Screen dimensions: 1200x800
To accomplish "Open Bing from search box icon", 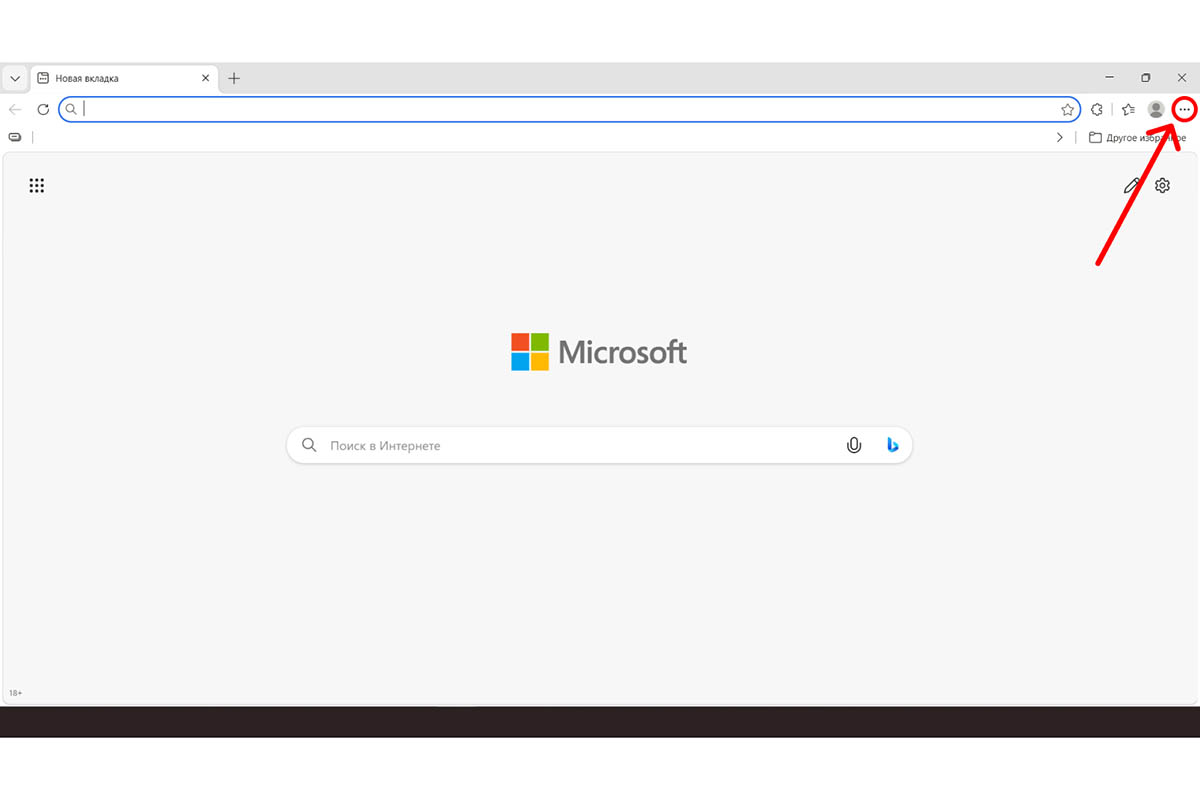I will coord(892,445).
